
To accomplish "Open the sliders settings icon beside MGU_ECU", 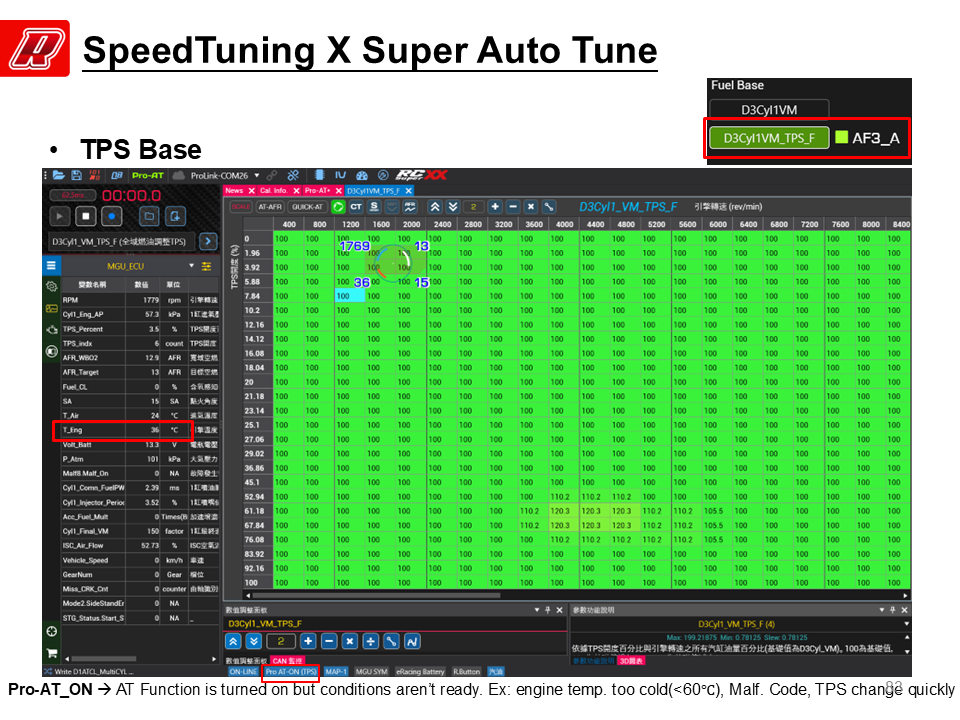I will point(206,266).
